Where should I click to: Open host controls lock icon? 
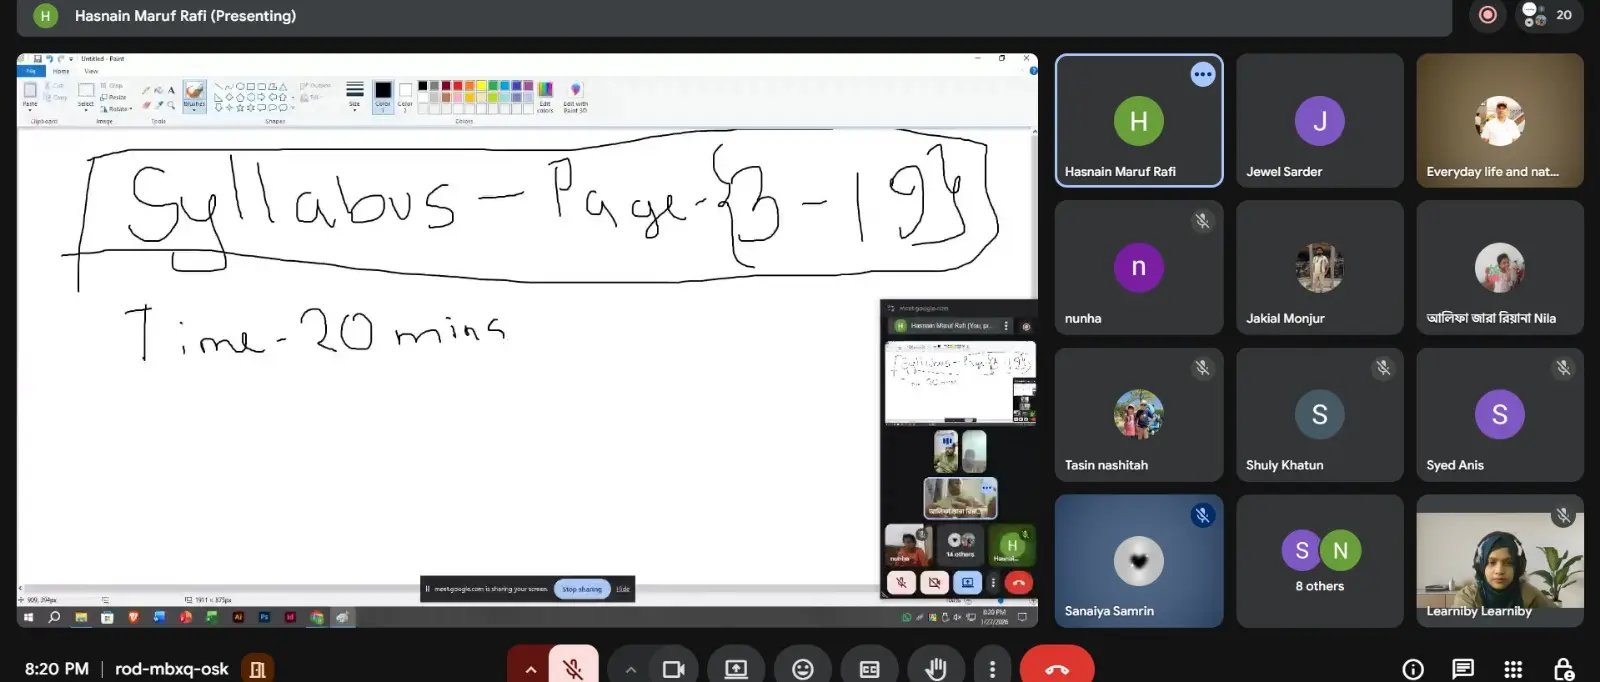coord(1564,669)
